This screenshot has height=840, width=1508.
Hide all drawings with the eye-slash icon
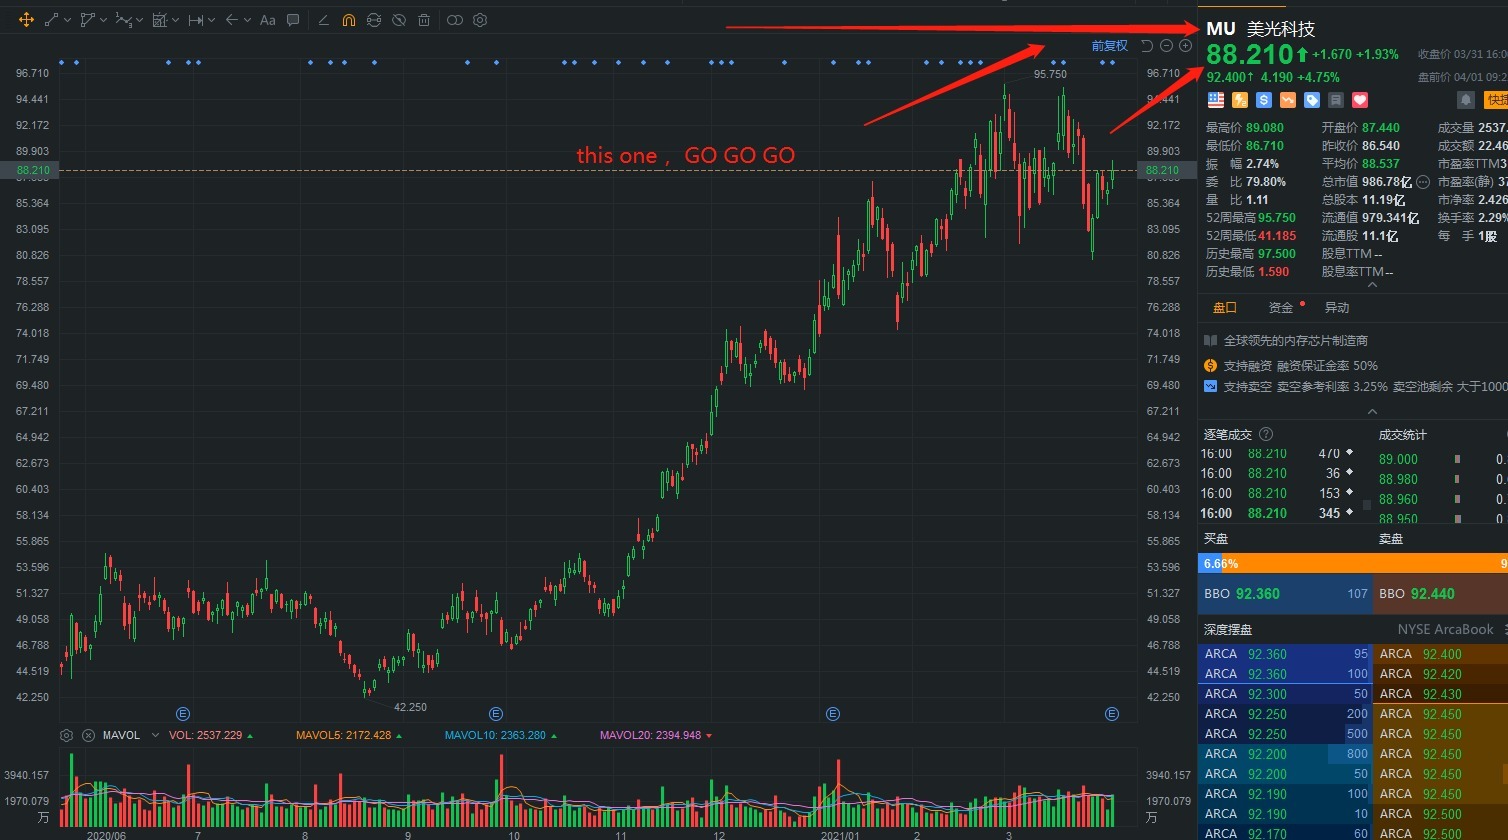(x=399, y=20)
